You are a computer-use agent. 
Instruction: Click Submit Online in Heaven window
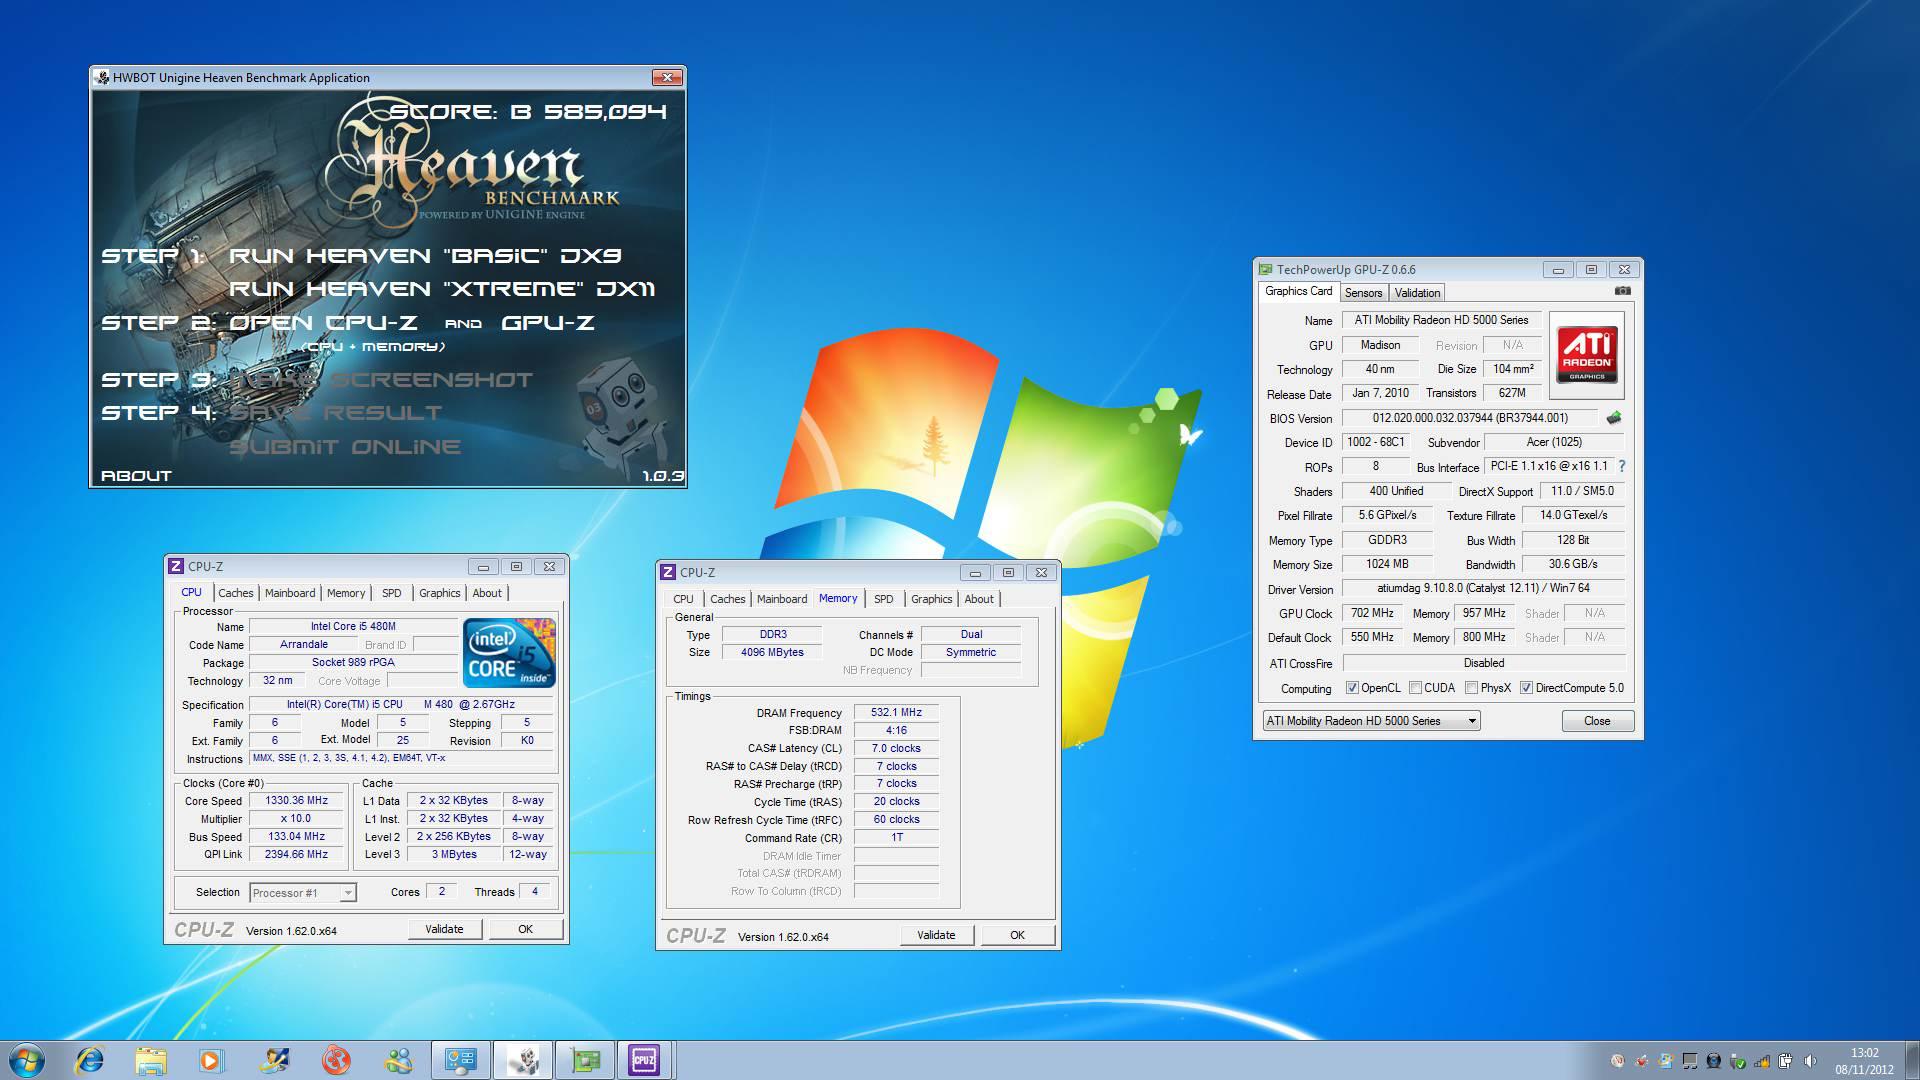pyautogui.click(x=345, y=447)
